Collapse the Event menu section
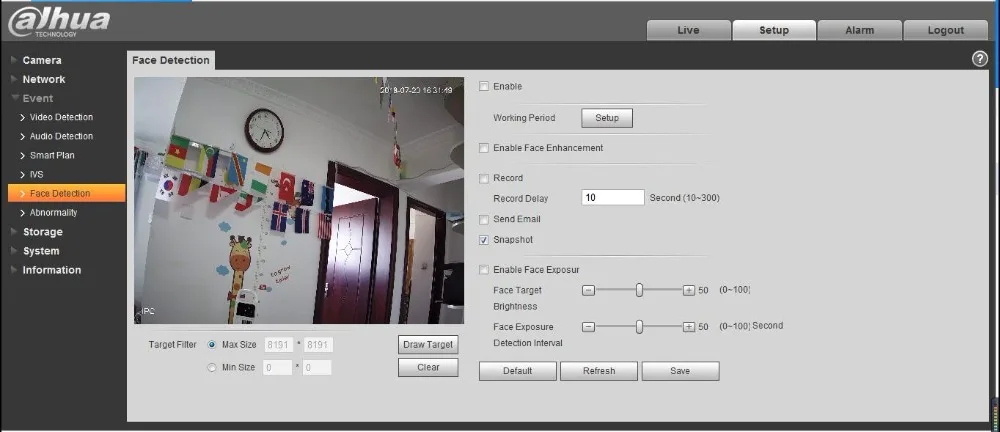Image resolution: width=1000 pixels, height=432 pixels. tap(38, 98)
